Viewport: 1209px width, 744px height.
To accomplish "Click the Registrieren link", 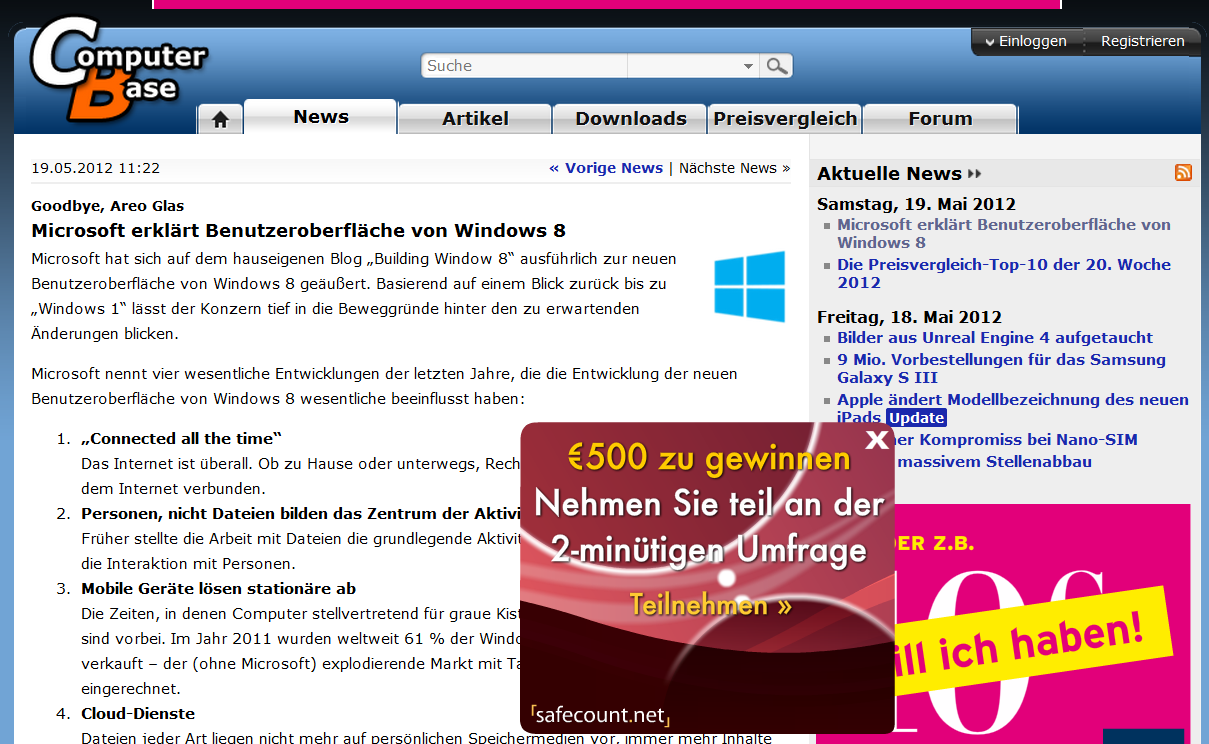I will click(1143, 41).
